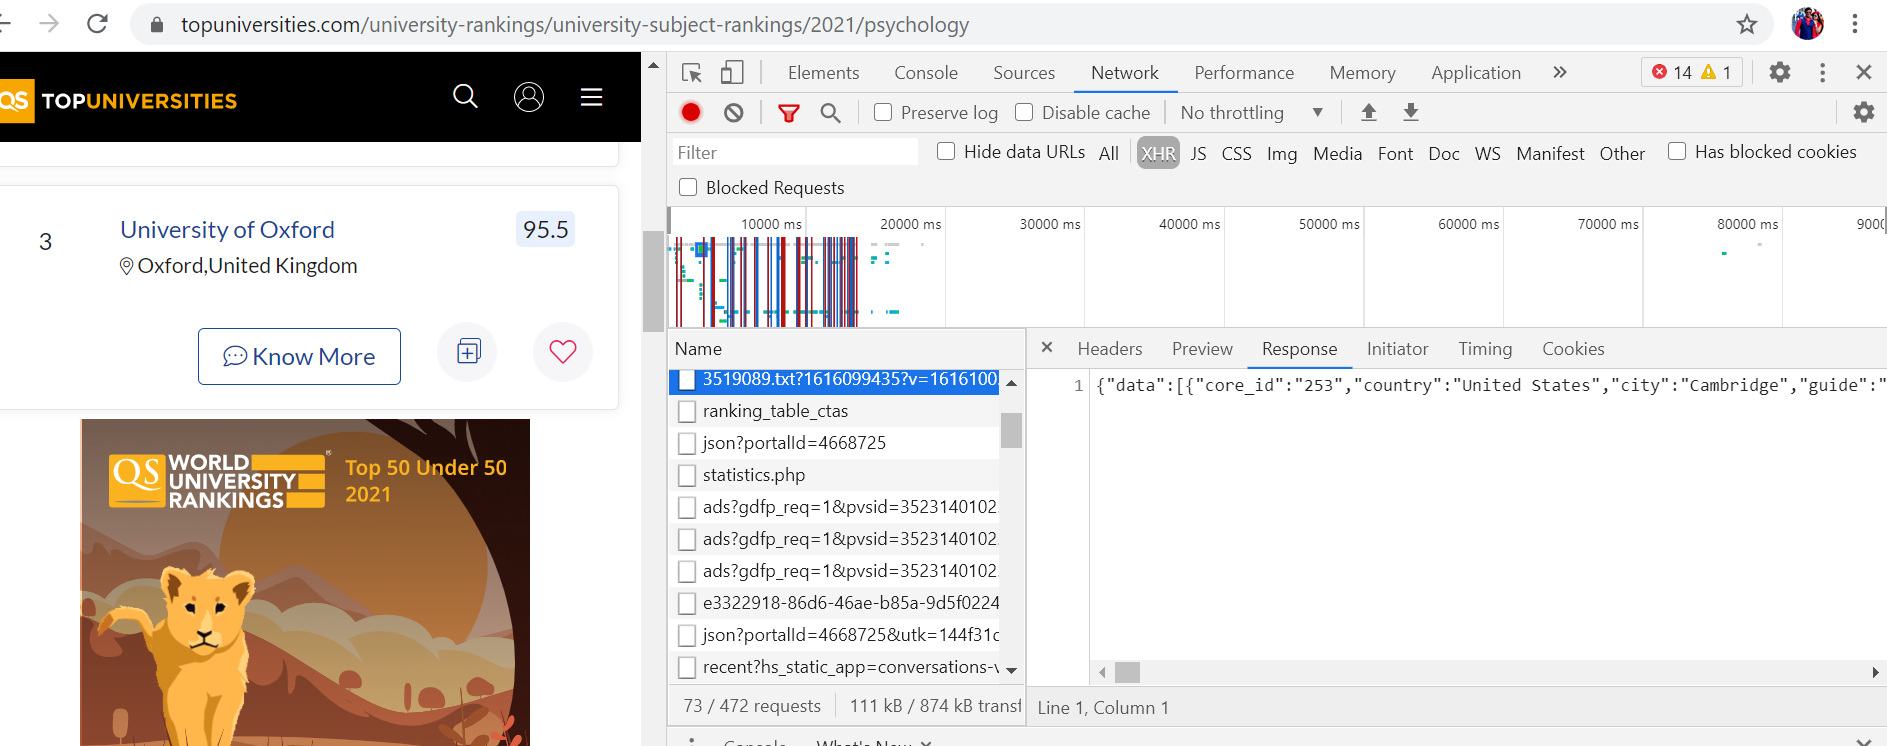Close the DevTools panel

point(1864,72)
